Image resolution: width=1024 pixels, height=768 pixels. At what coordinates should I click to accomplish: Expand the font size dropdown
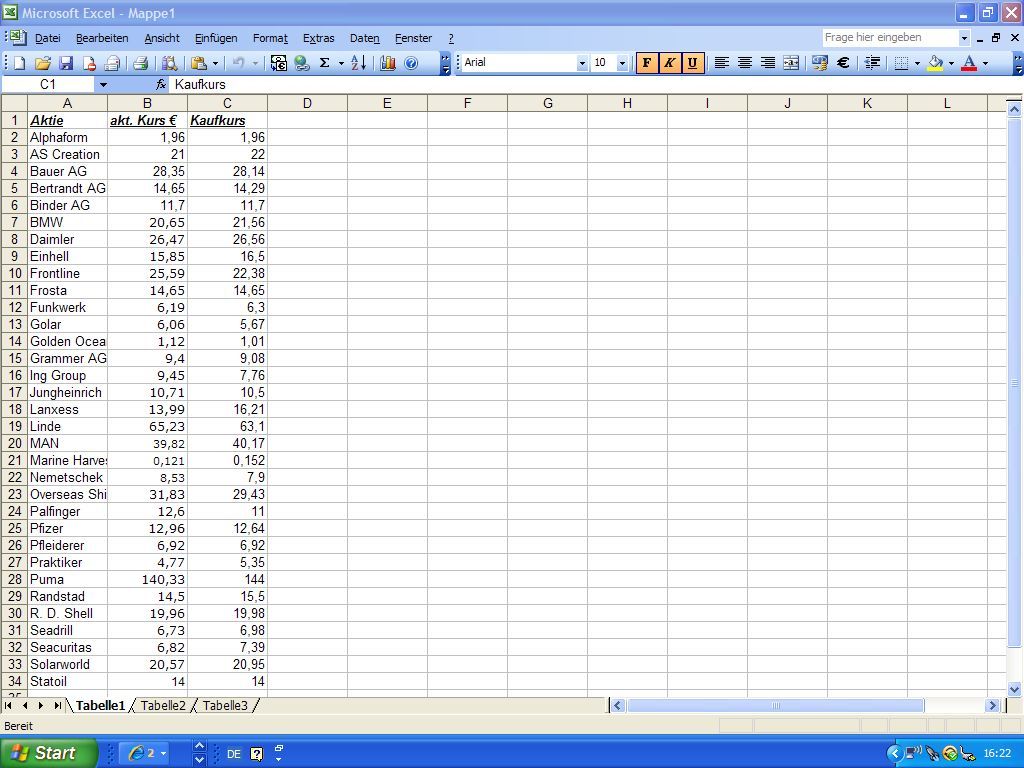622,63
